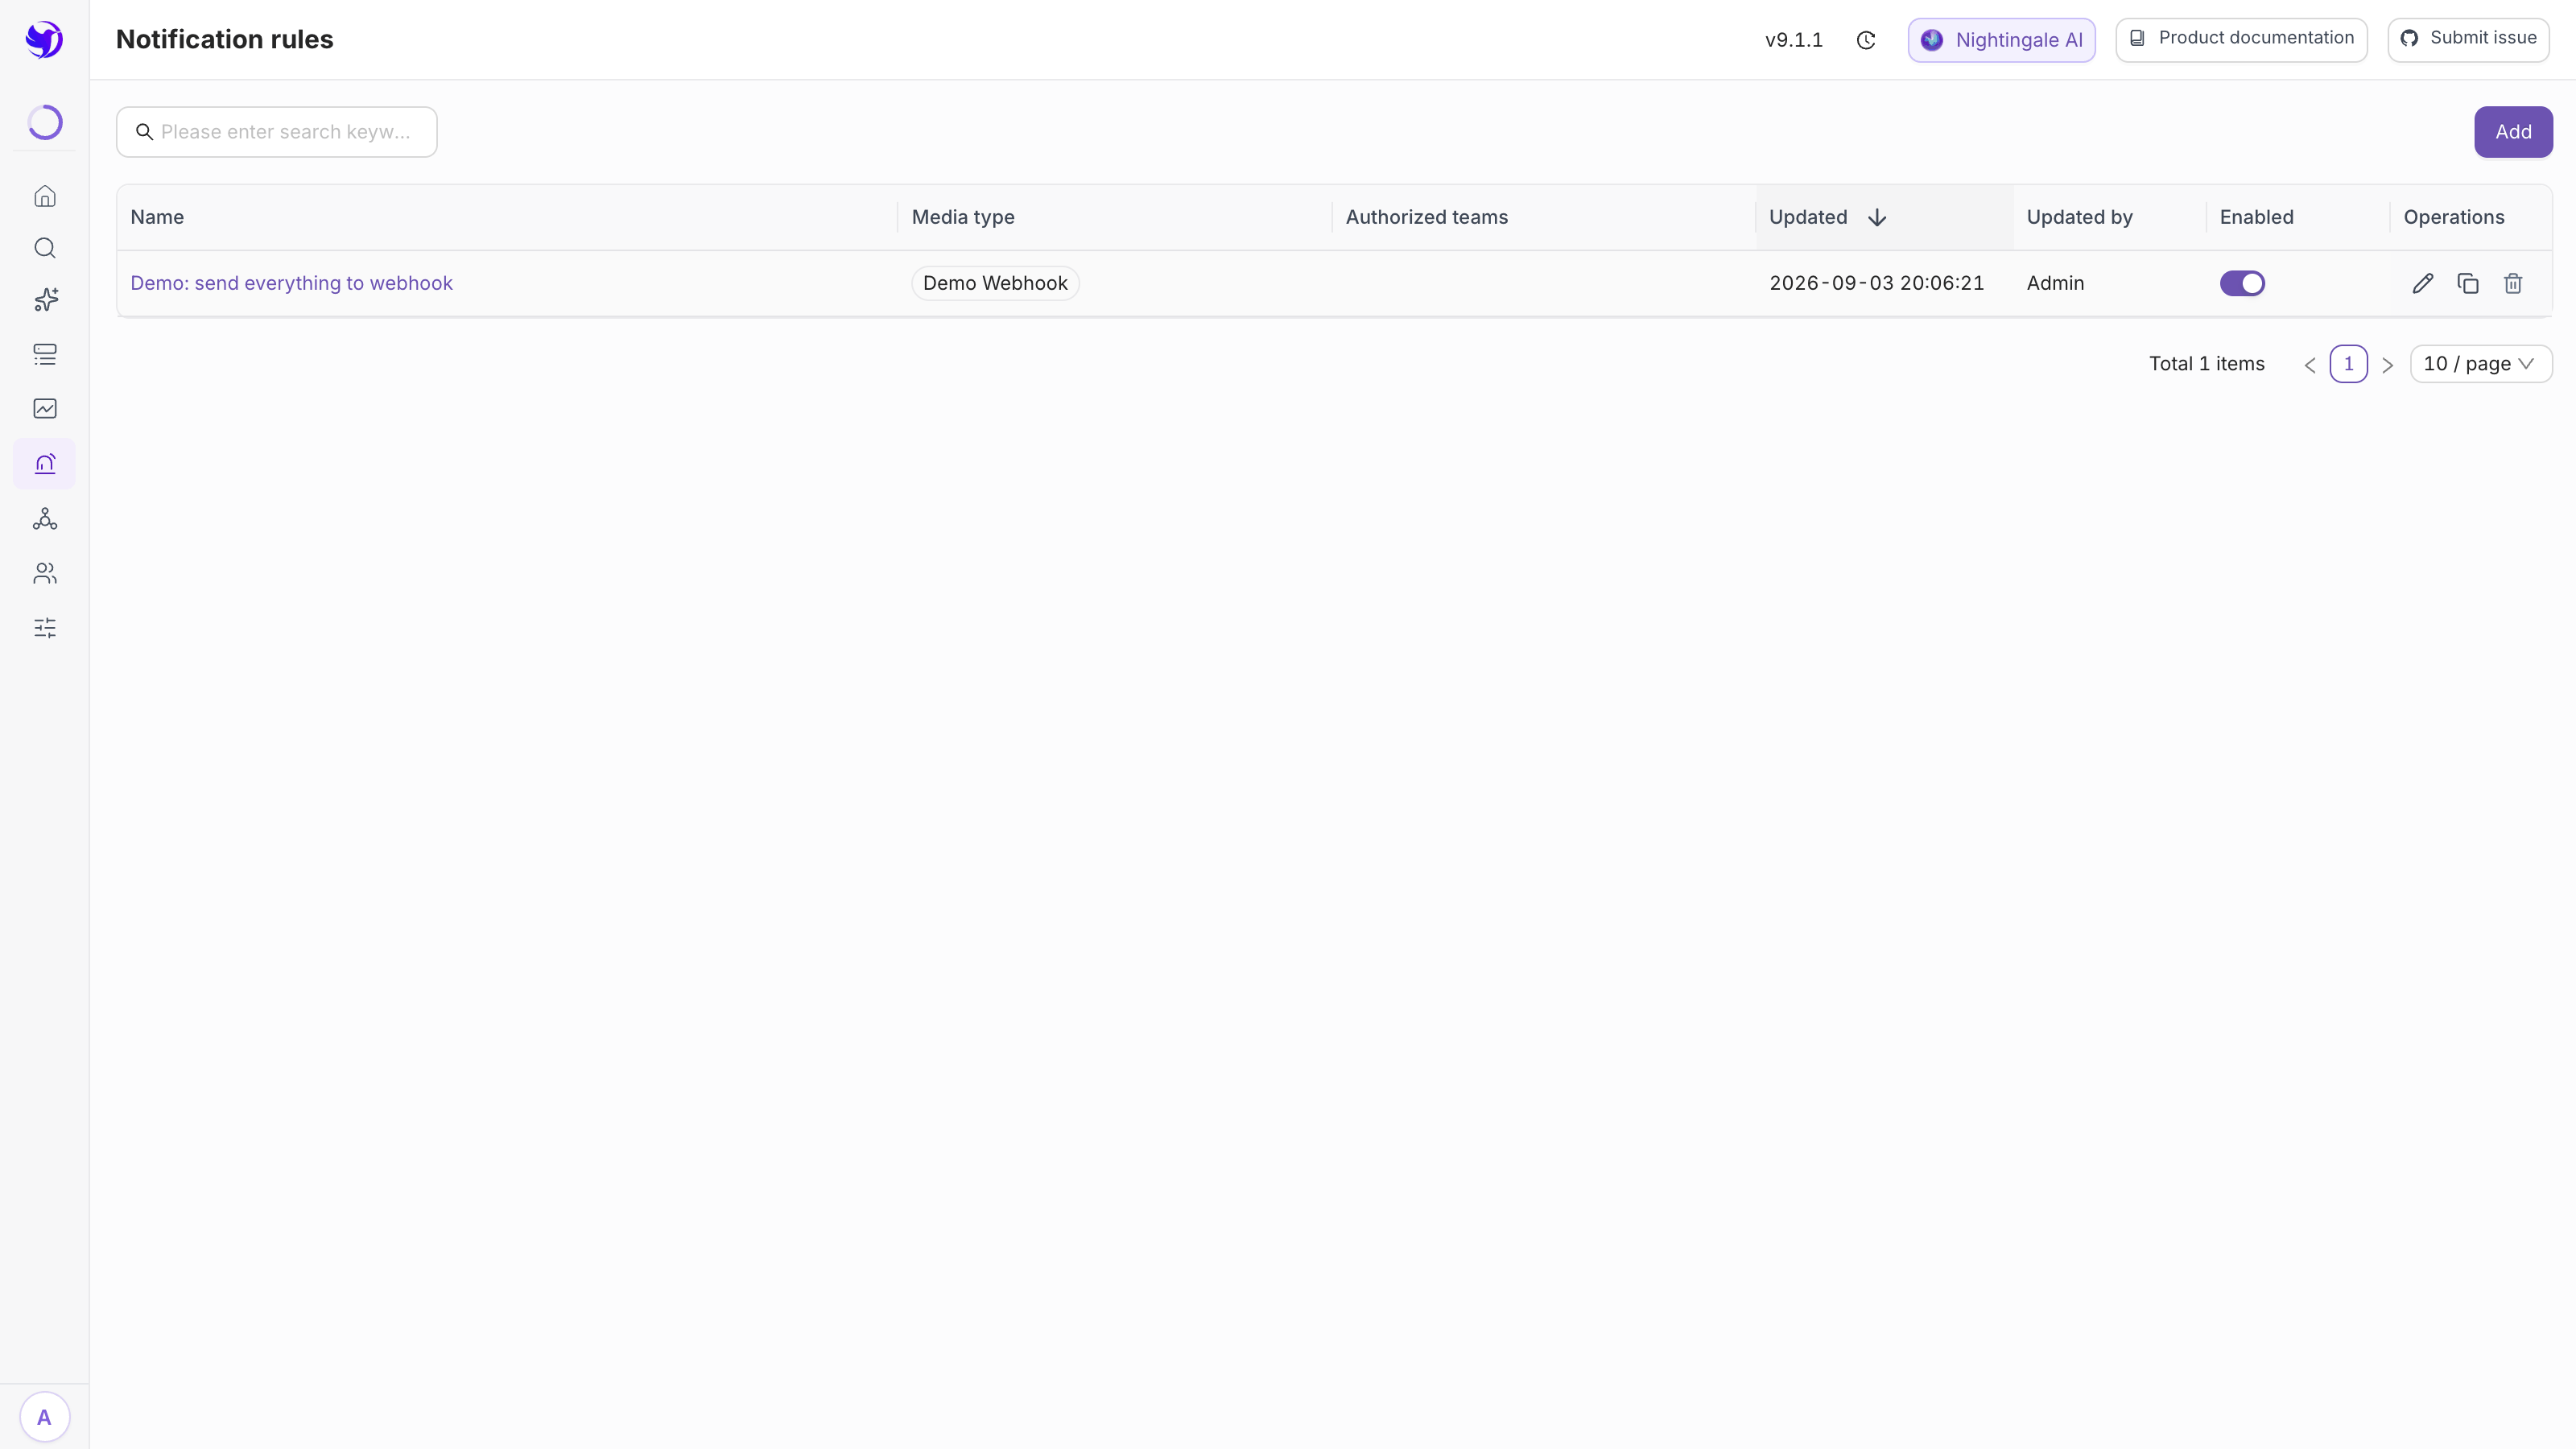
Task: Open the dashboard chart sidebar icon
Action: (x=45, y=408)
